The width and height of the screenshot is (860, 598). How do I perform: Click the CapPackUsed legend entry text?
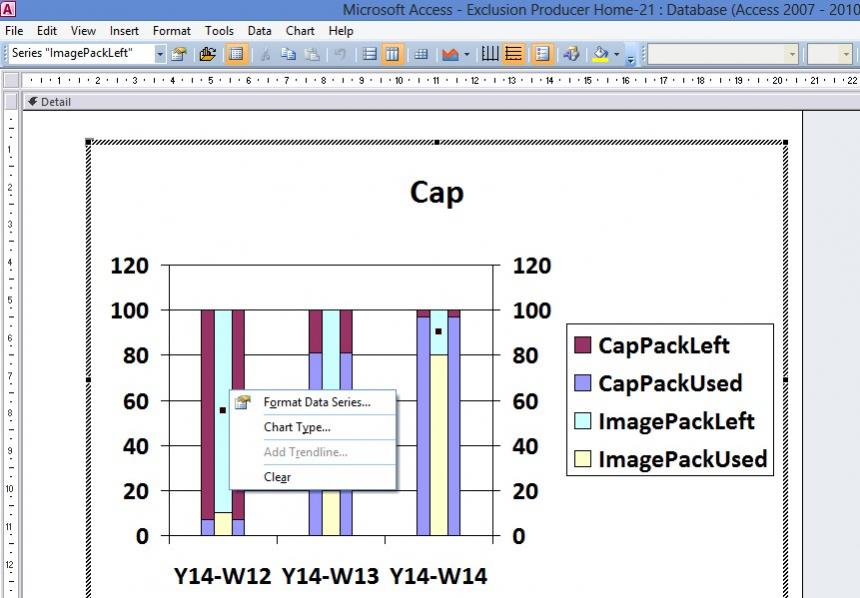[670, 383]
